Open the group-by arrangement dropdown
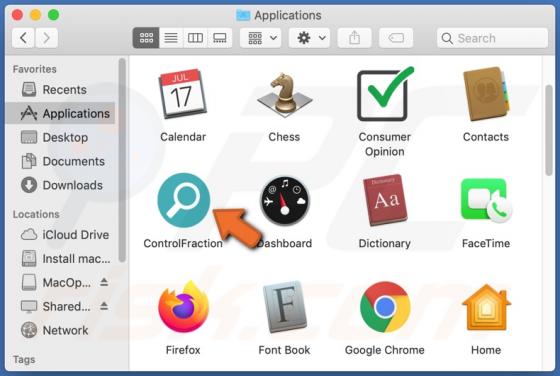 point(260,38)
